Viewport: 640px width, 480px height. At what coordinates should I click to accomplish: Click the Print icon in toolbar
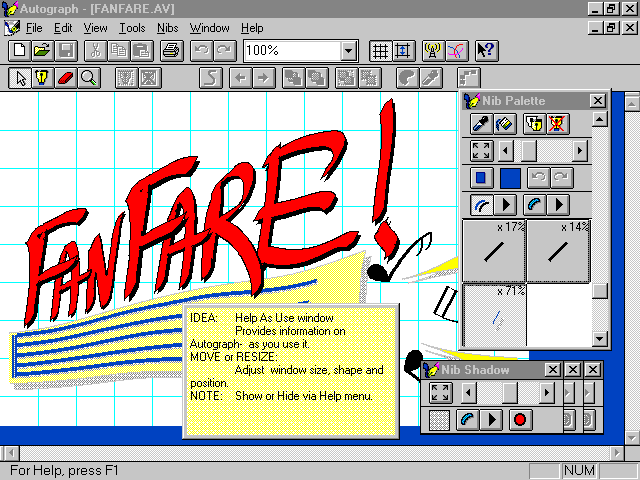(171, 50)
